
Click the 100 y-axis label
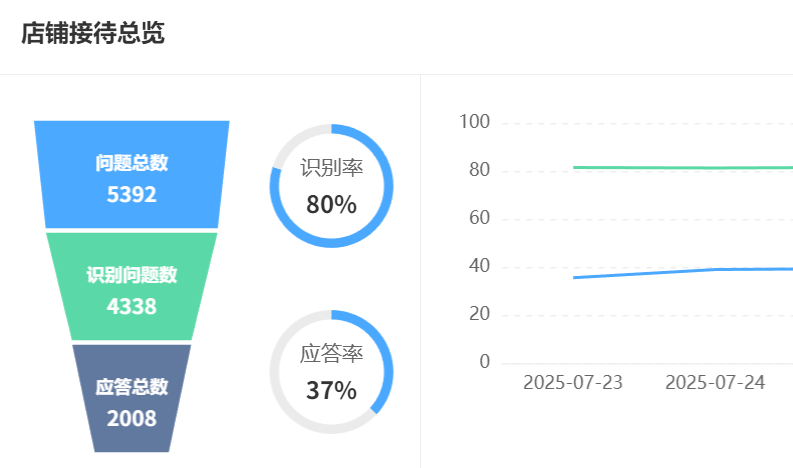click(x=474, y=122)
